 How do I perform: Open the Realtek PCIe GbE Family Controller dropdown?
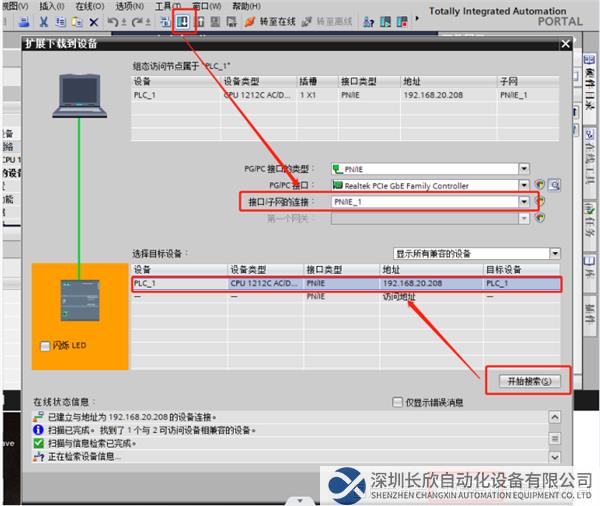pyautogui.click(x=524, y=185)
